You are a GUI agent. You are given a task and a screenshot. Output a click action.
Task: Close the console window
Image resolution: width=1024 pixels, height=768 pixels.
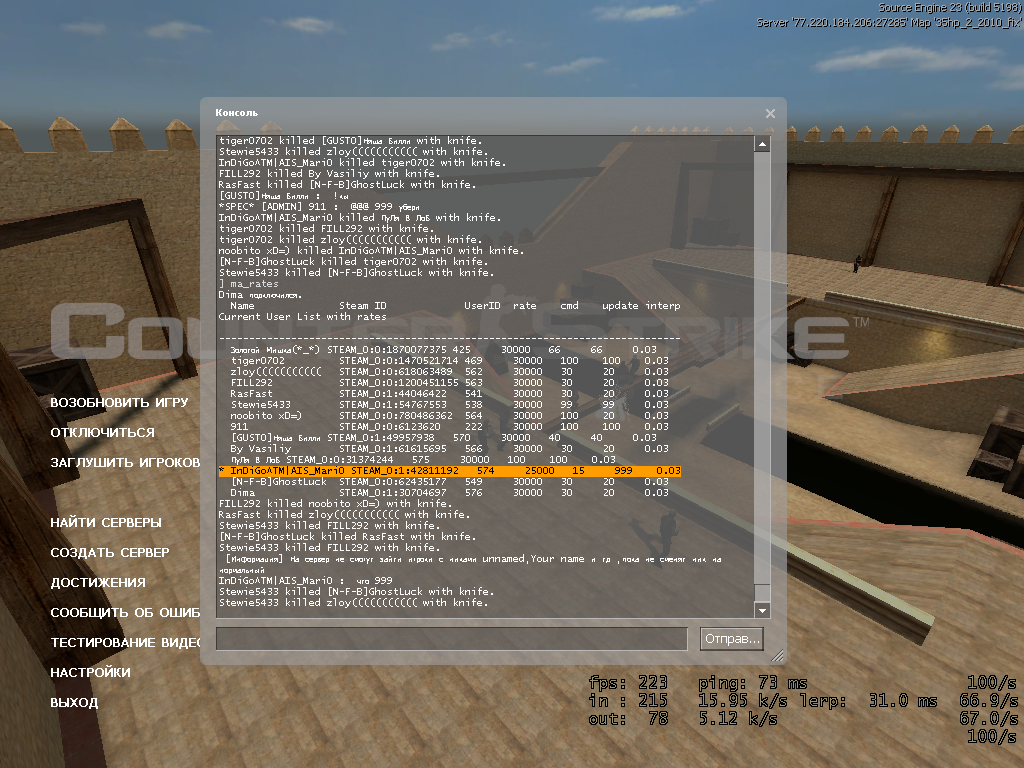770,114
